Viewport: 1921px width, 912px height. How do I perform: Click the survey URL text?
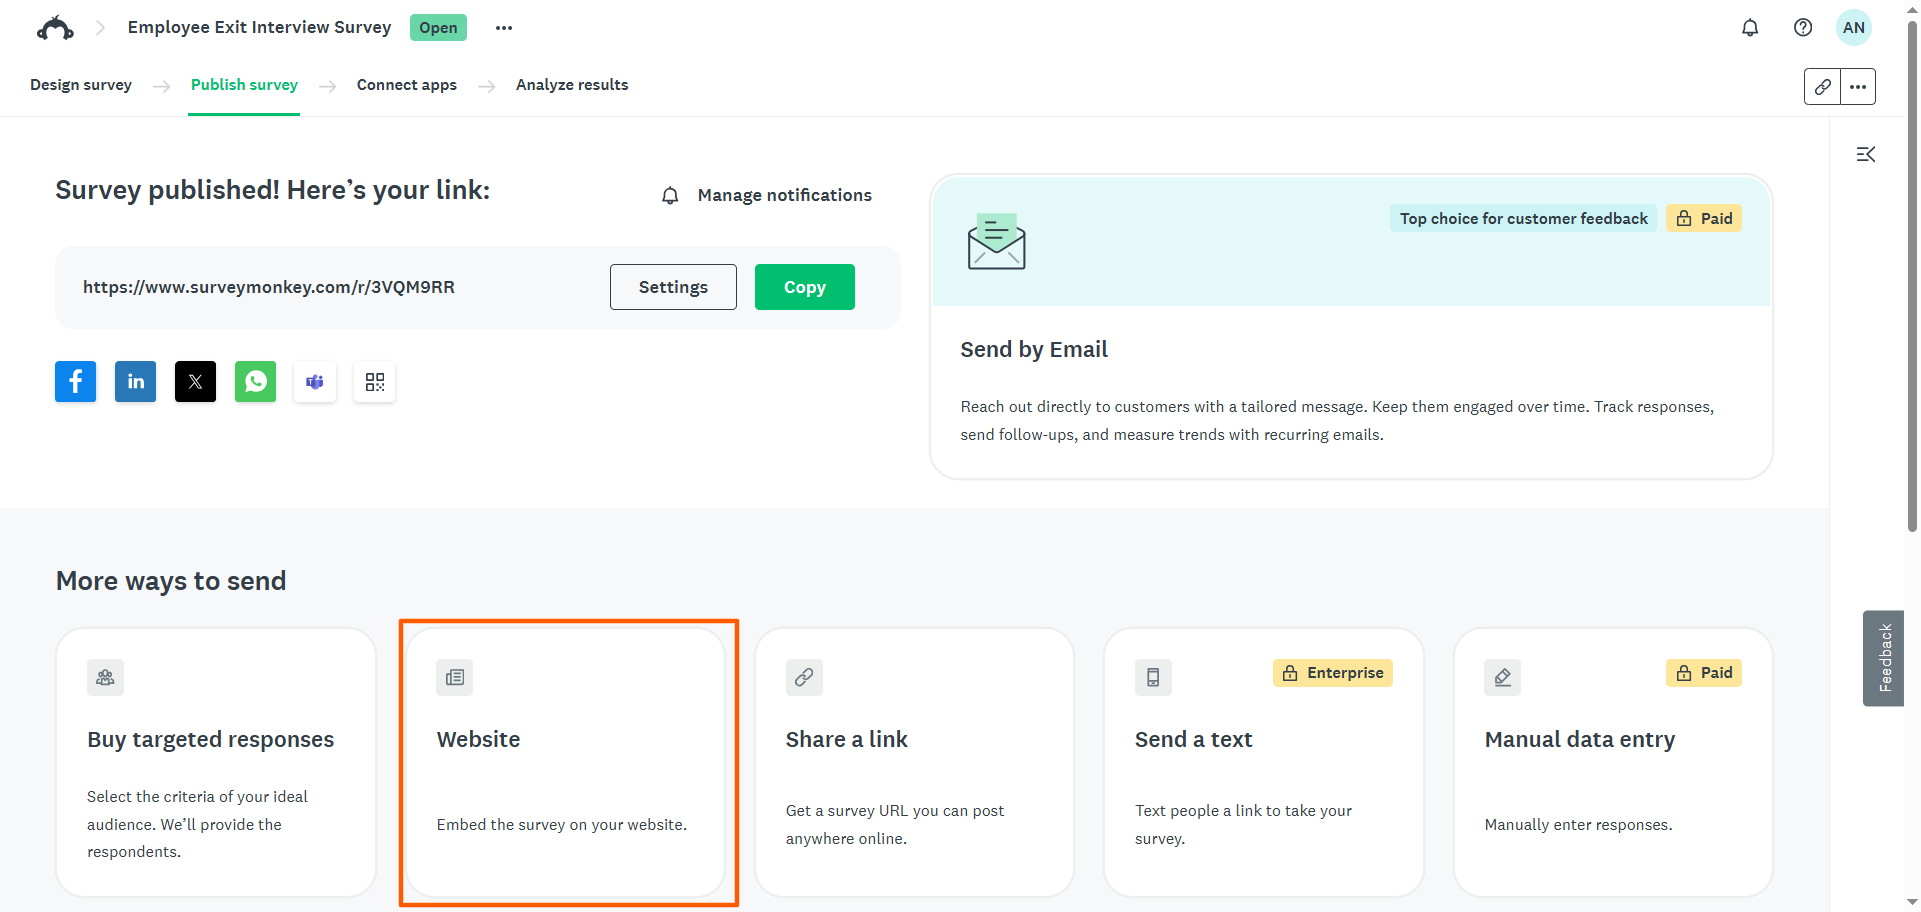pyautogui.click(x=269, y=287)
